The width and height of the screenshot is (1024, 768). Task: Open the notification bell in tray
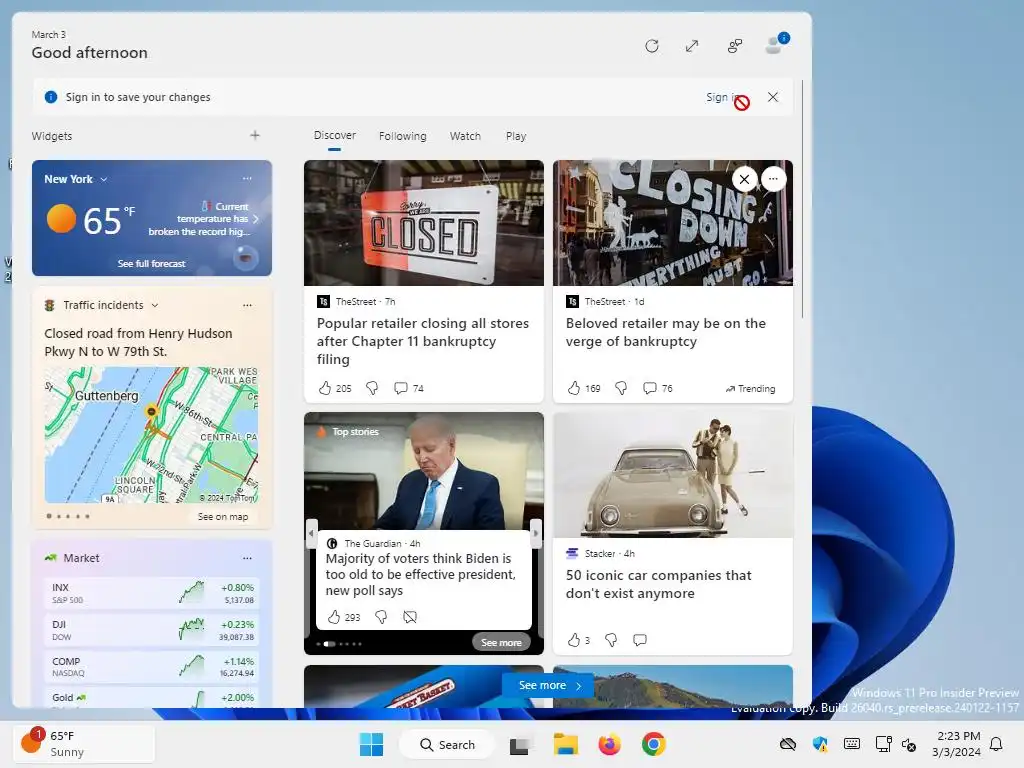[997, 744]
